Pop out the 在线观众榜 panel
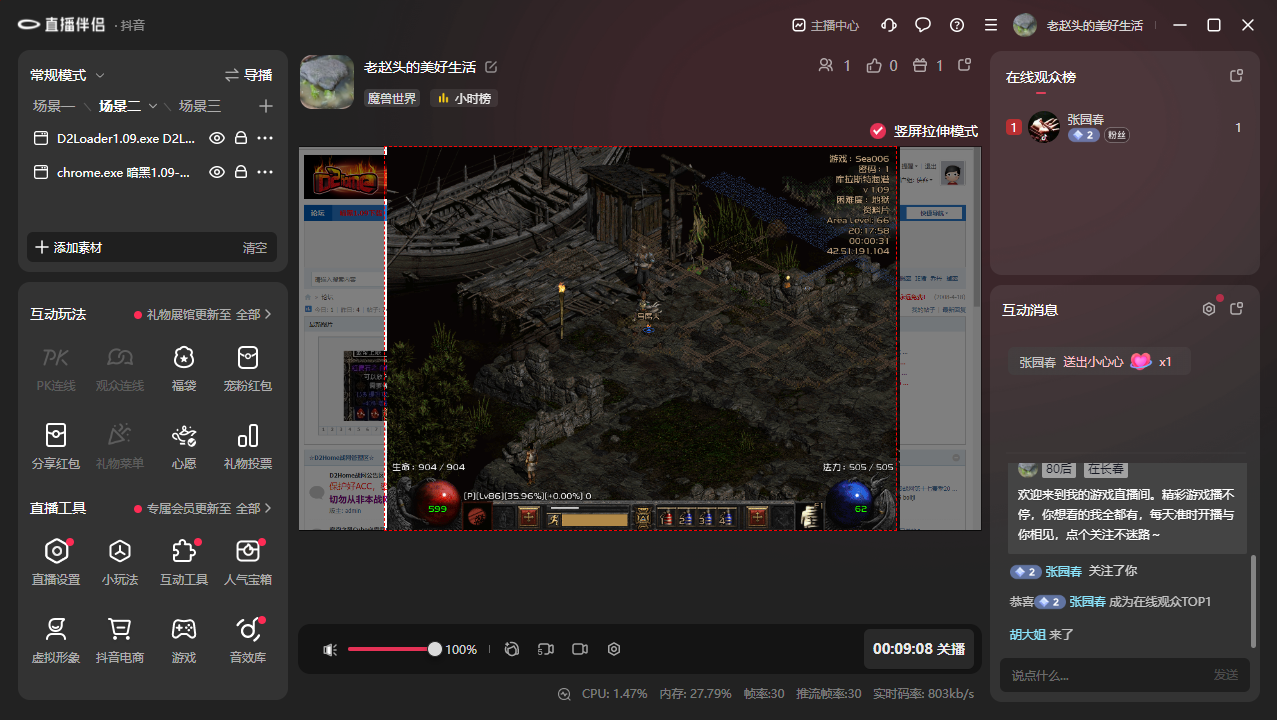The image size is (1277, 720). [x=1236, y=76]
